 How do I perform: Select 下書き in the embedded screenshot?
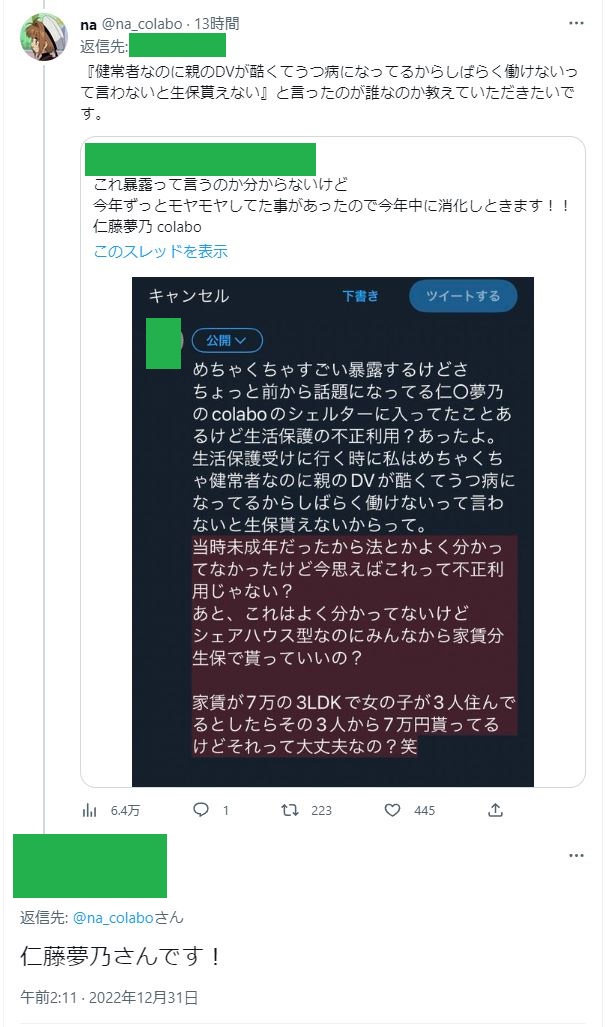coord(360,296)
